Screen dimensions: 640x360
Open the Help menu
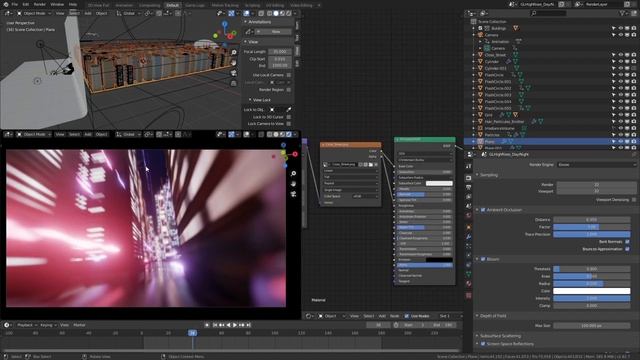point(73,4)
